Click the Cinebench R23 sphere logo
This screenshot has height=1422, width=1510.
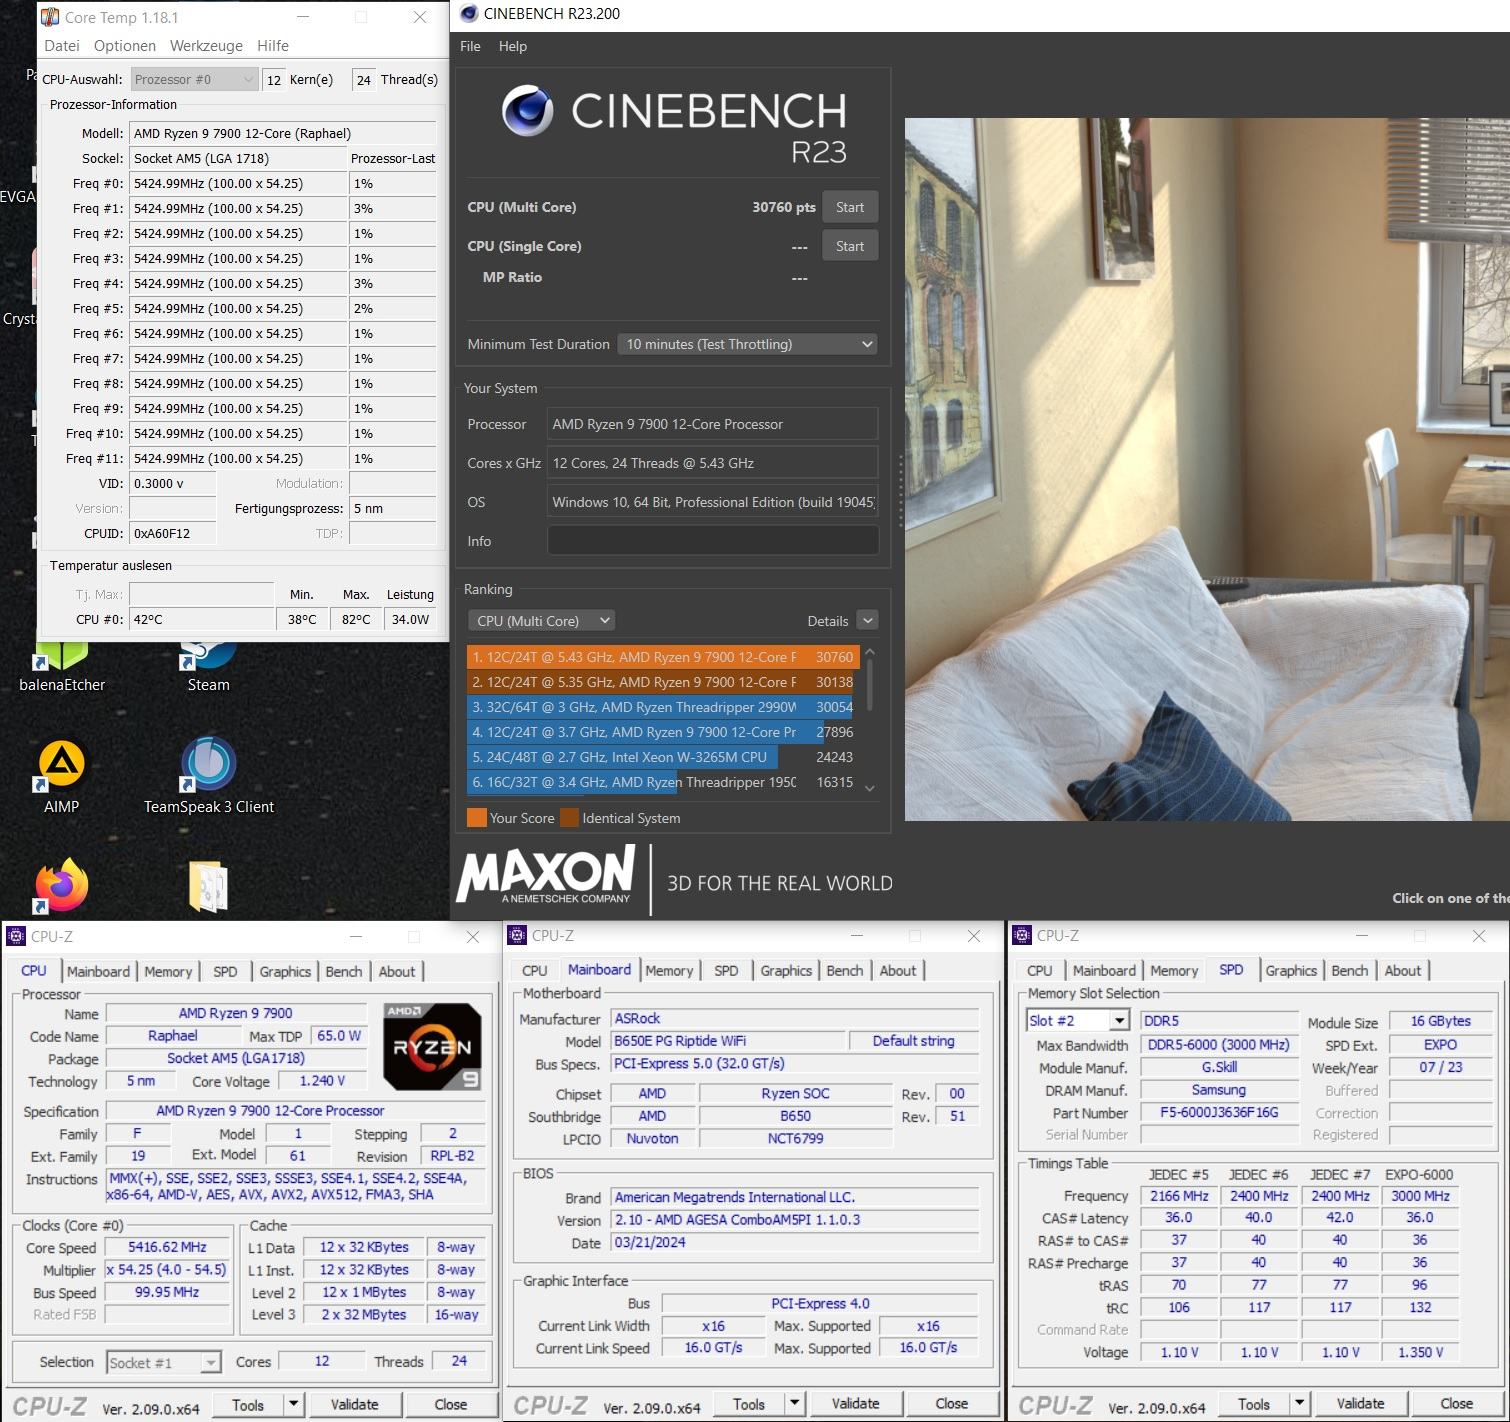(x=527, y=110)
